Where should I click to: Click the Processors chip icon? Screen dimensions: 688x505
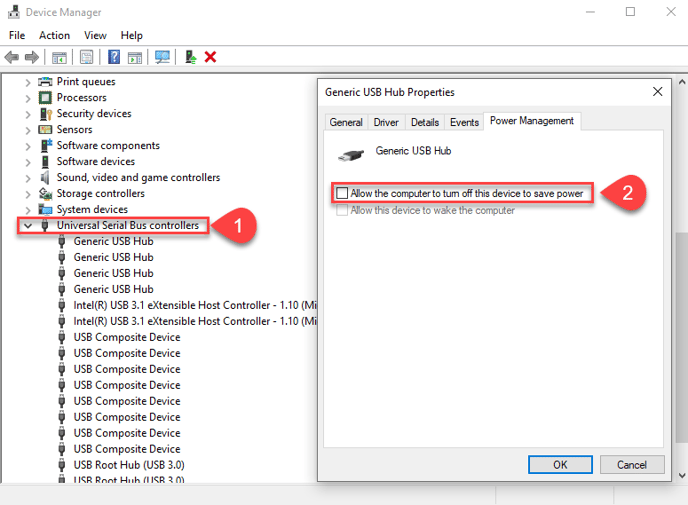pyautogui.click(x=45, y=97)
